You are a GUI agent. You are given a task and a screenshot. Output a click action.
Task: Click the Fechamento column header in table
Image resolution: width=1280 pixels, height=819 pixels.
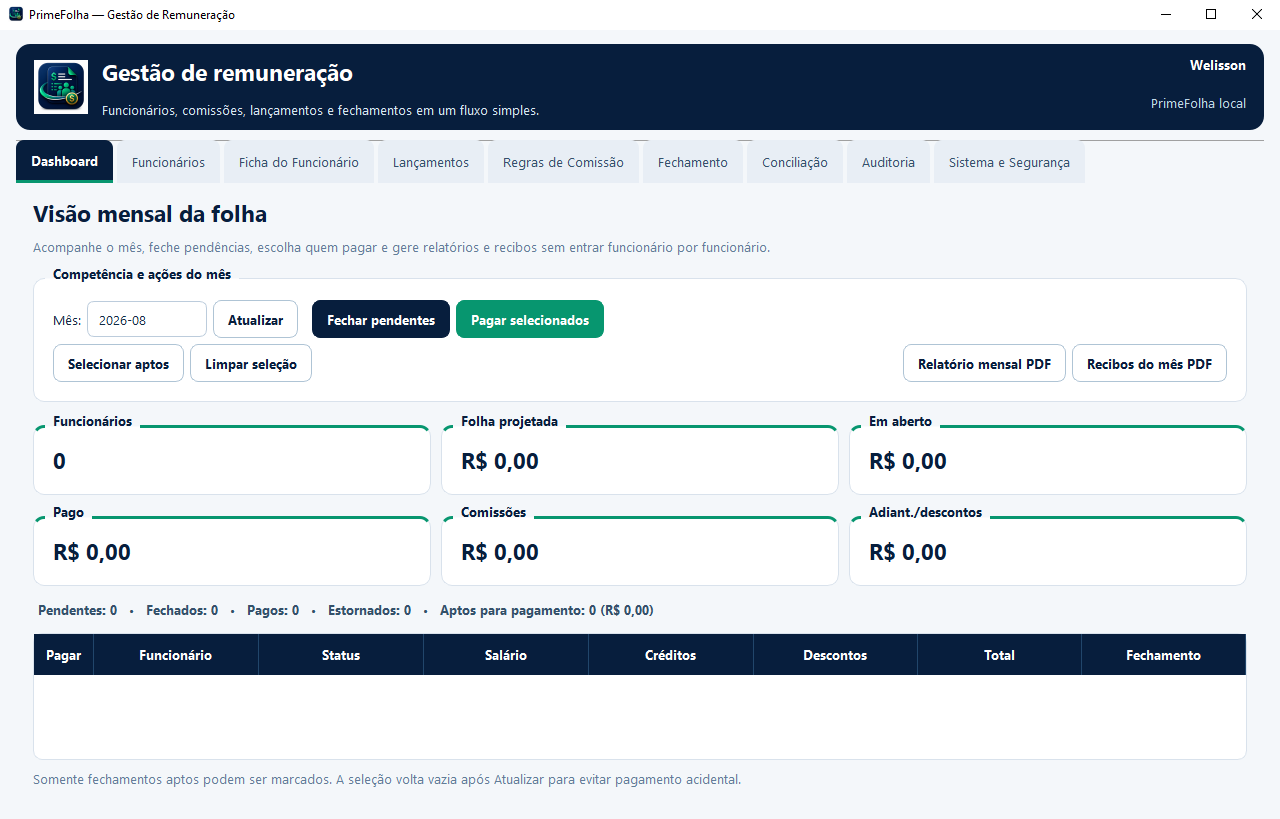(x=1163, y=655)
